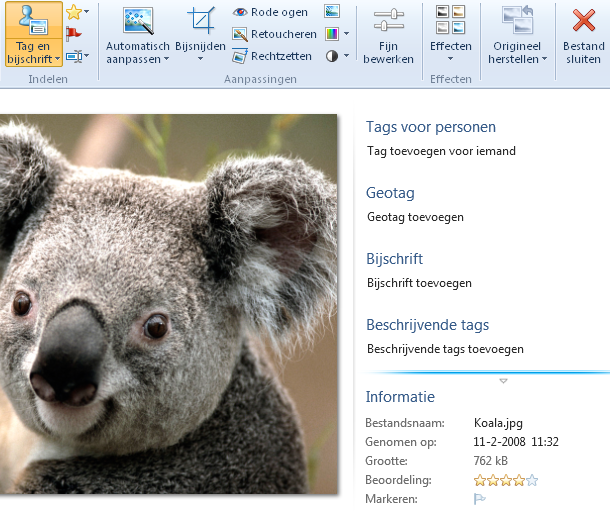610x511 pixels.
Task: Click the Bijschrift heading
Action: [x=394, y=259]
